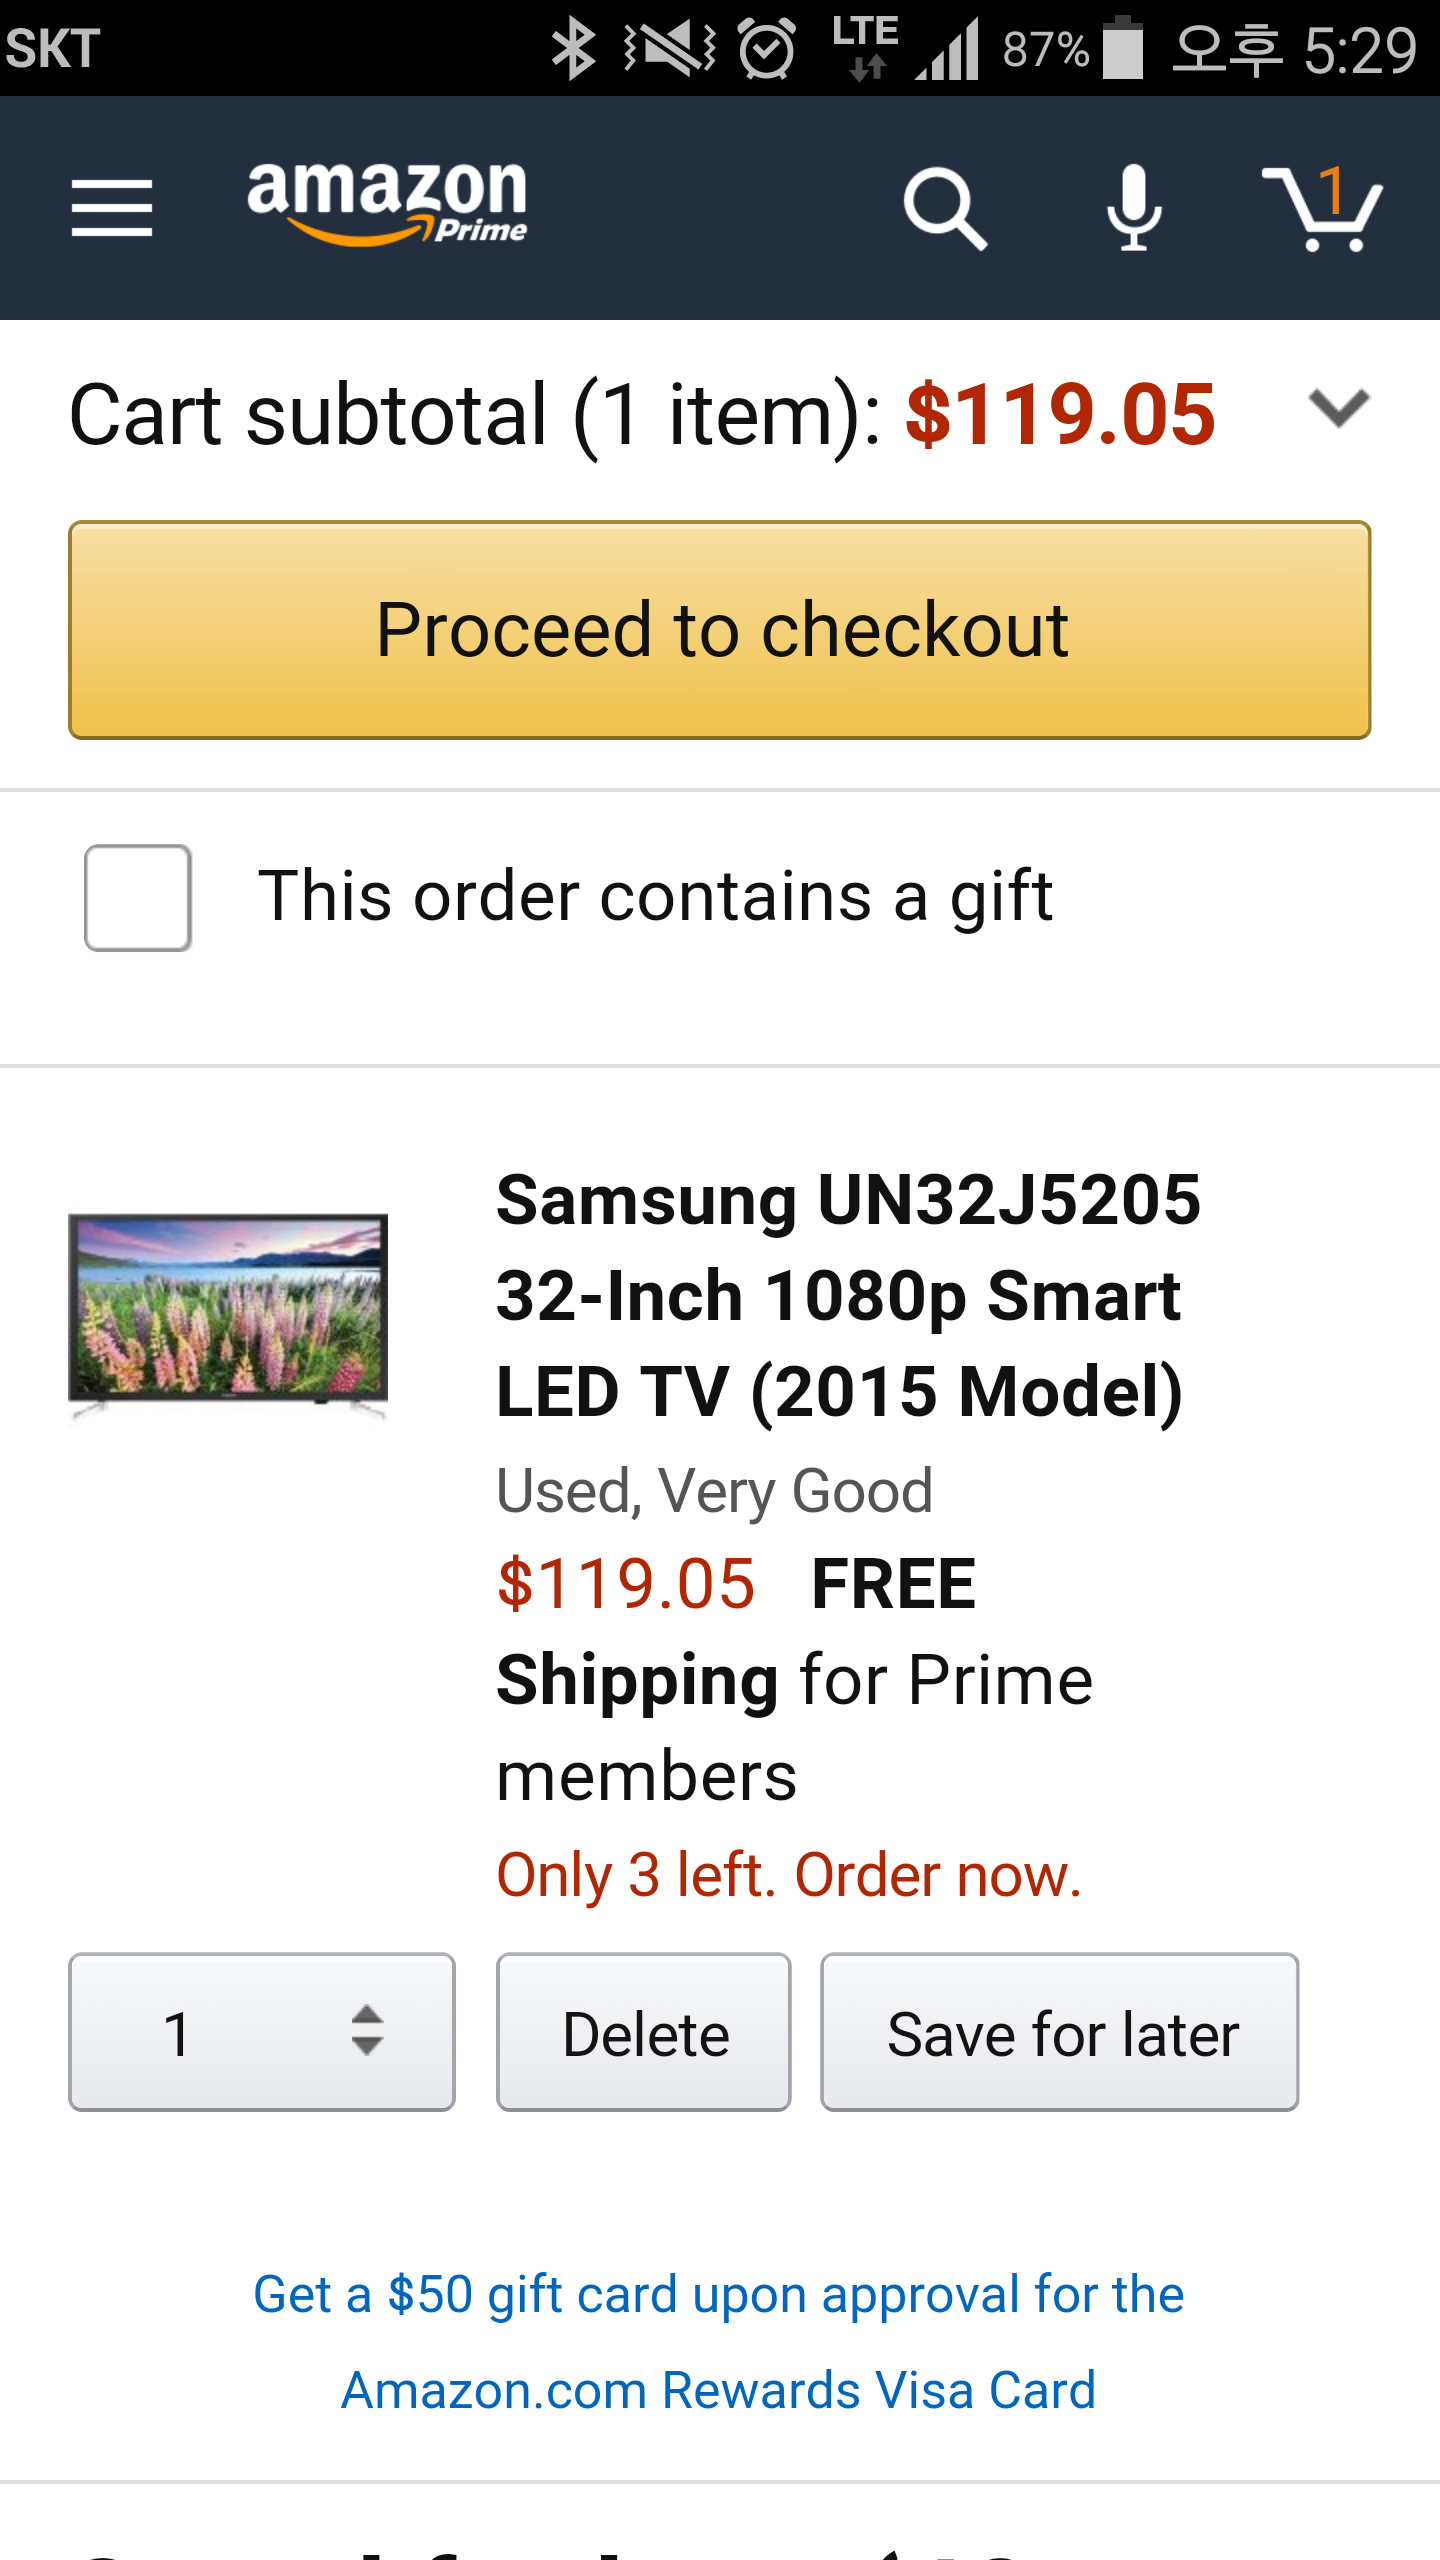Open the Samsung UN32J5205 product title
1440x2560 pixels.
click(x=848, y=1296)
